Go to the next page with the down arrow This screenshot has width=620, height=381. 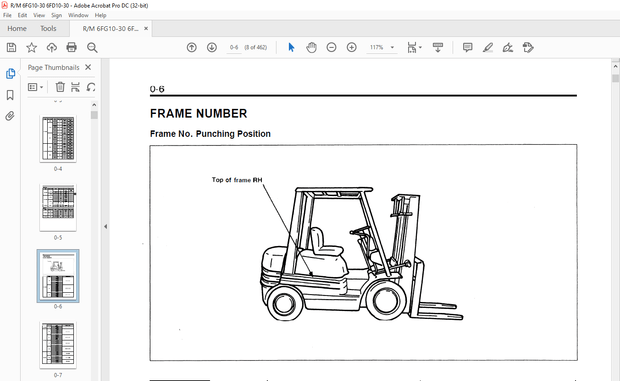click(x=212, y=47)
